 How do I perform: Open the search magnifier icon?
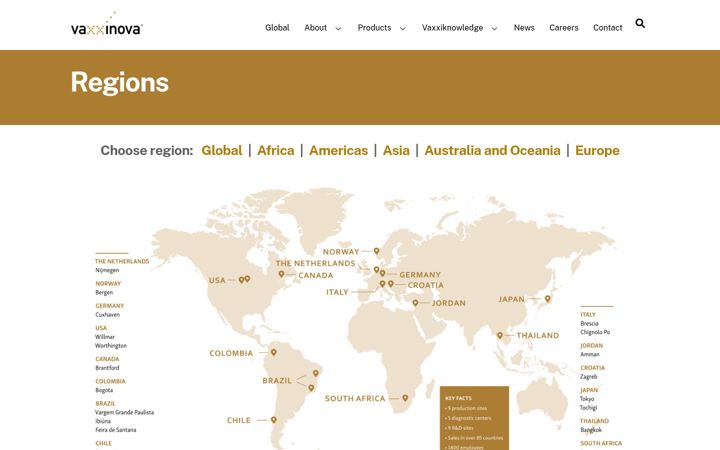(640, 23)
